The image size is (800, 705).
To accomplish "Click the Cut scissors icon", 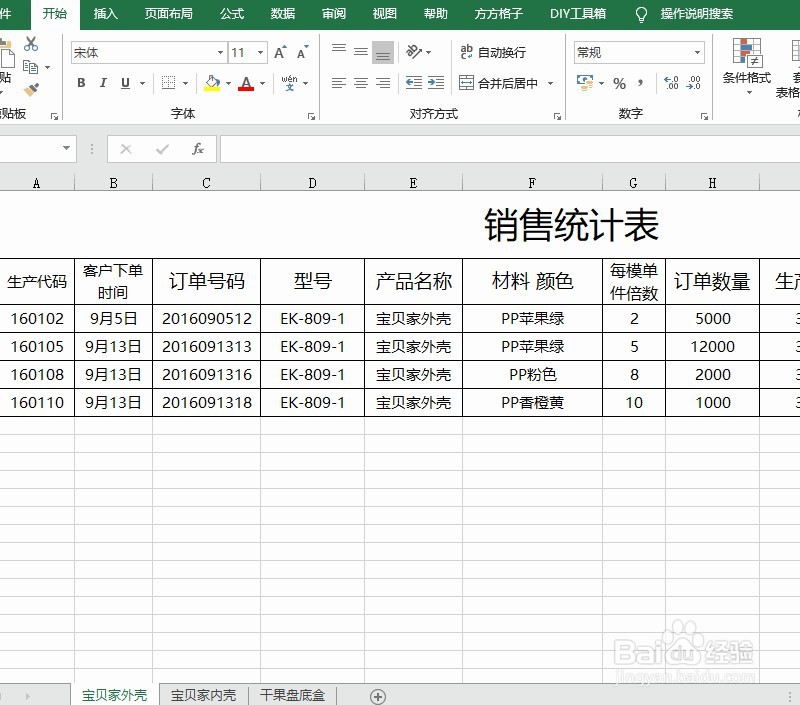I will [x=30, y=43].
